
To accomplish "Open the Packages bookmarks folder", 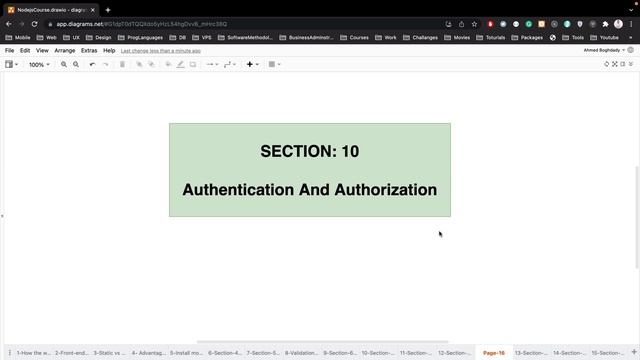I will coord(527,38).
